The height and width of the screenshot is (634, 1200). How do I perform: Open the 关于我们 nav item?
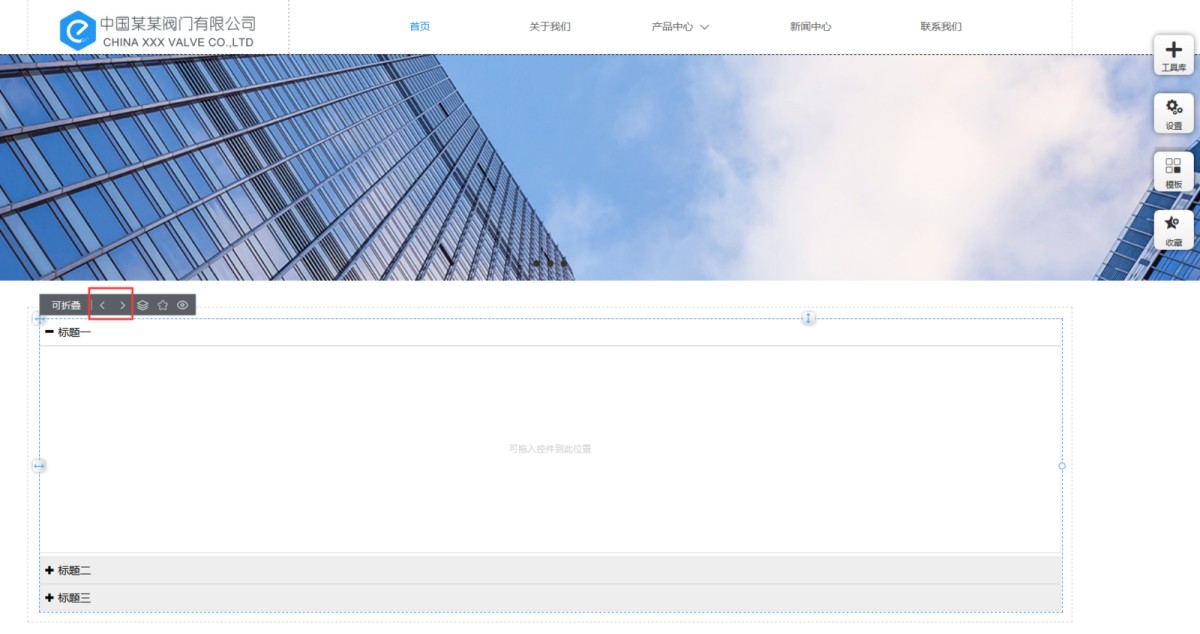tap(550, 27)
